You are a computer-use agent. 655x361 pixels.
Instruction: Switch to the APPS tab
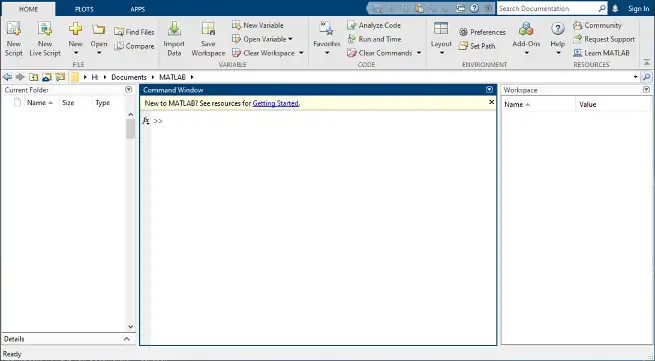pyautogui.click(x=137, y=9)
